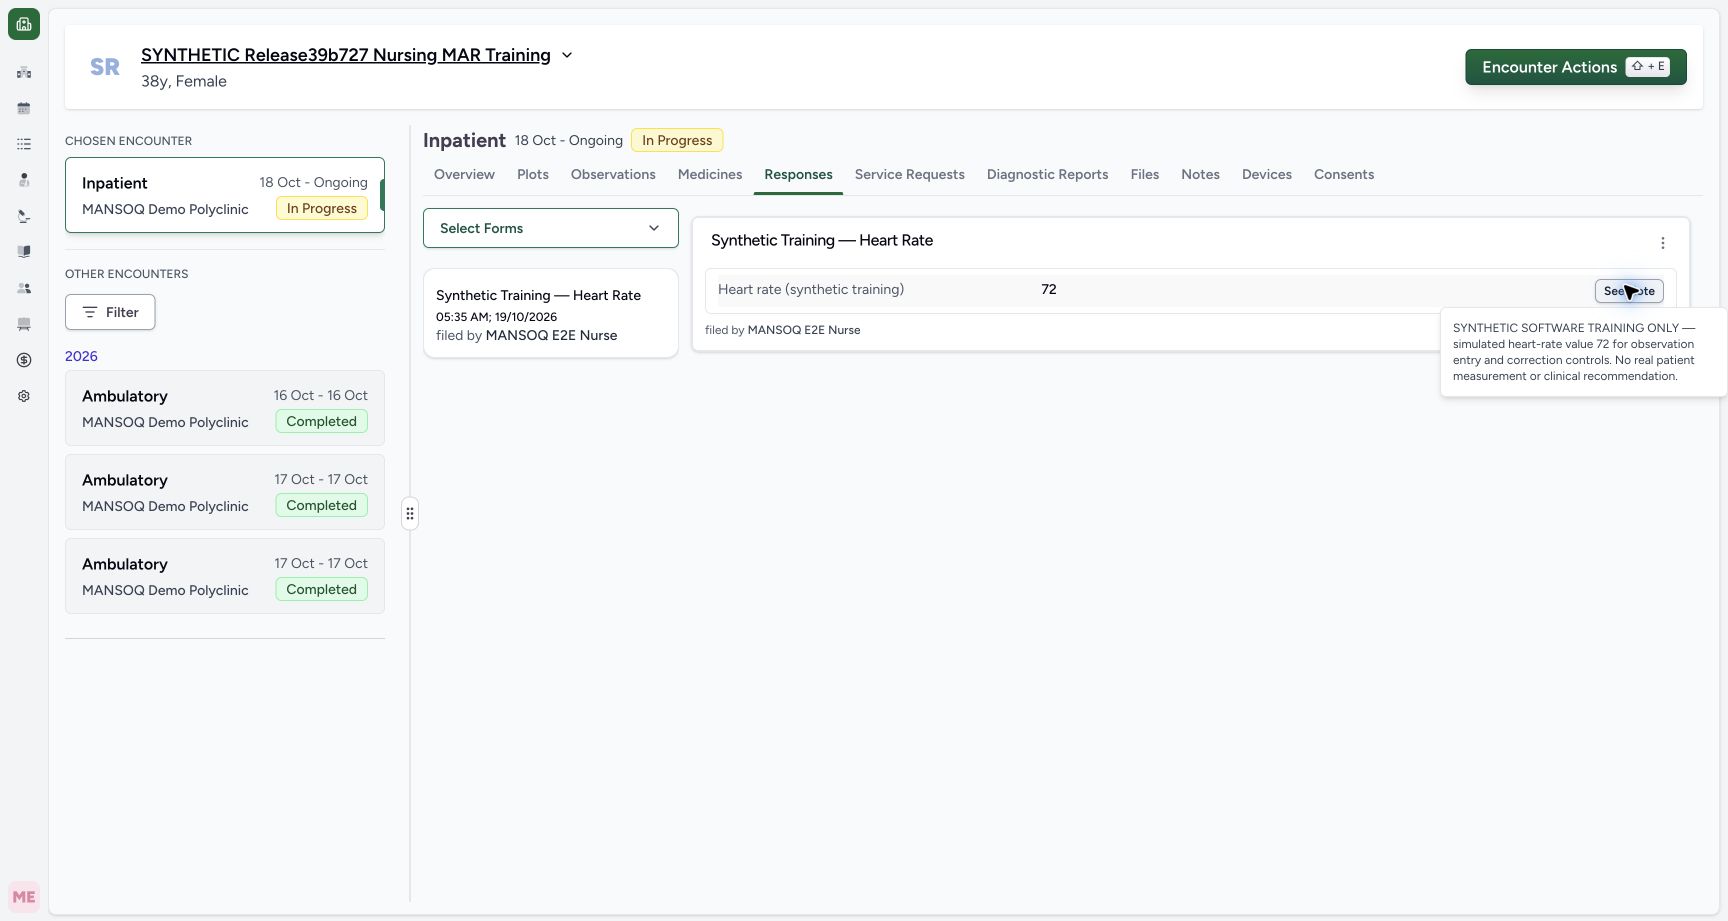Click the heart rate value 72
This screenshot has height=921, width=1728.
click(x=1049, y=289)
